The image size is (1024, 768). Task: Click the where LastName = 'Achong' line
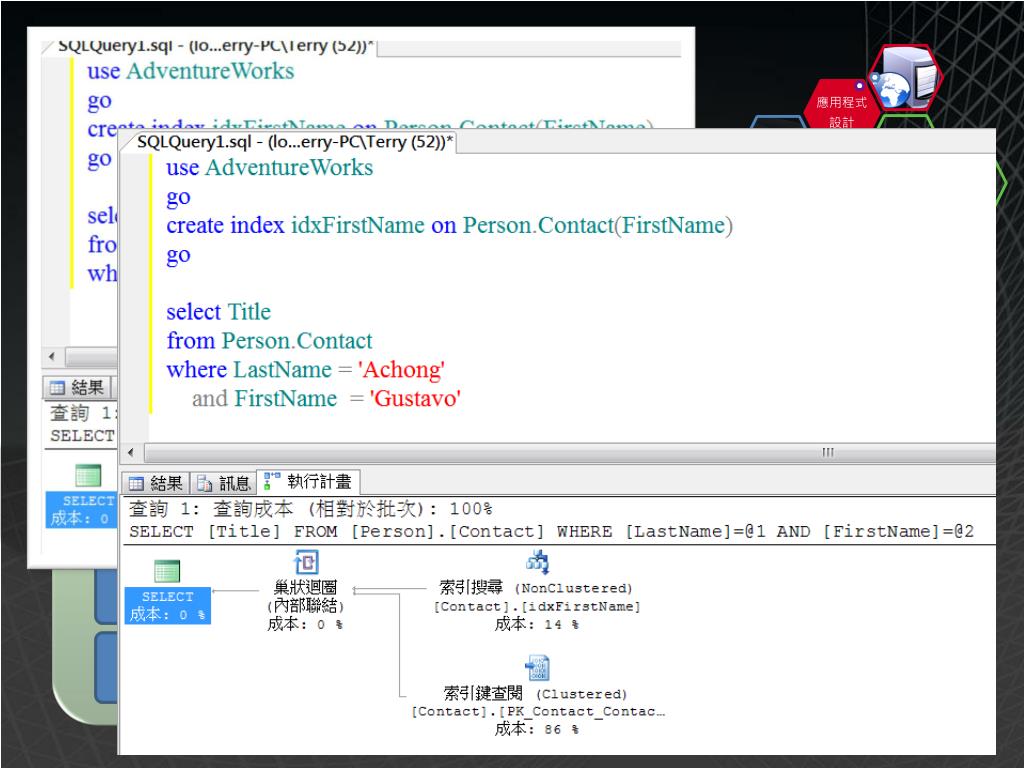pyautogui.click(x=306, y=370)
